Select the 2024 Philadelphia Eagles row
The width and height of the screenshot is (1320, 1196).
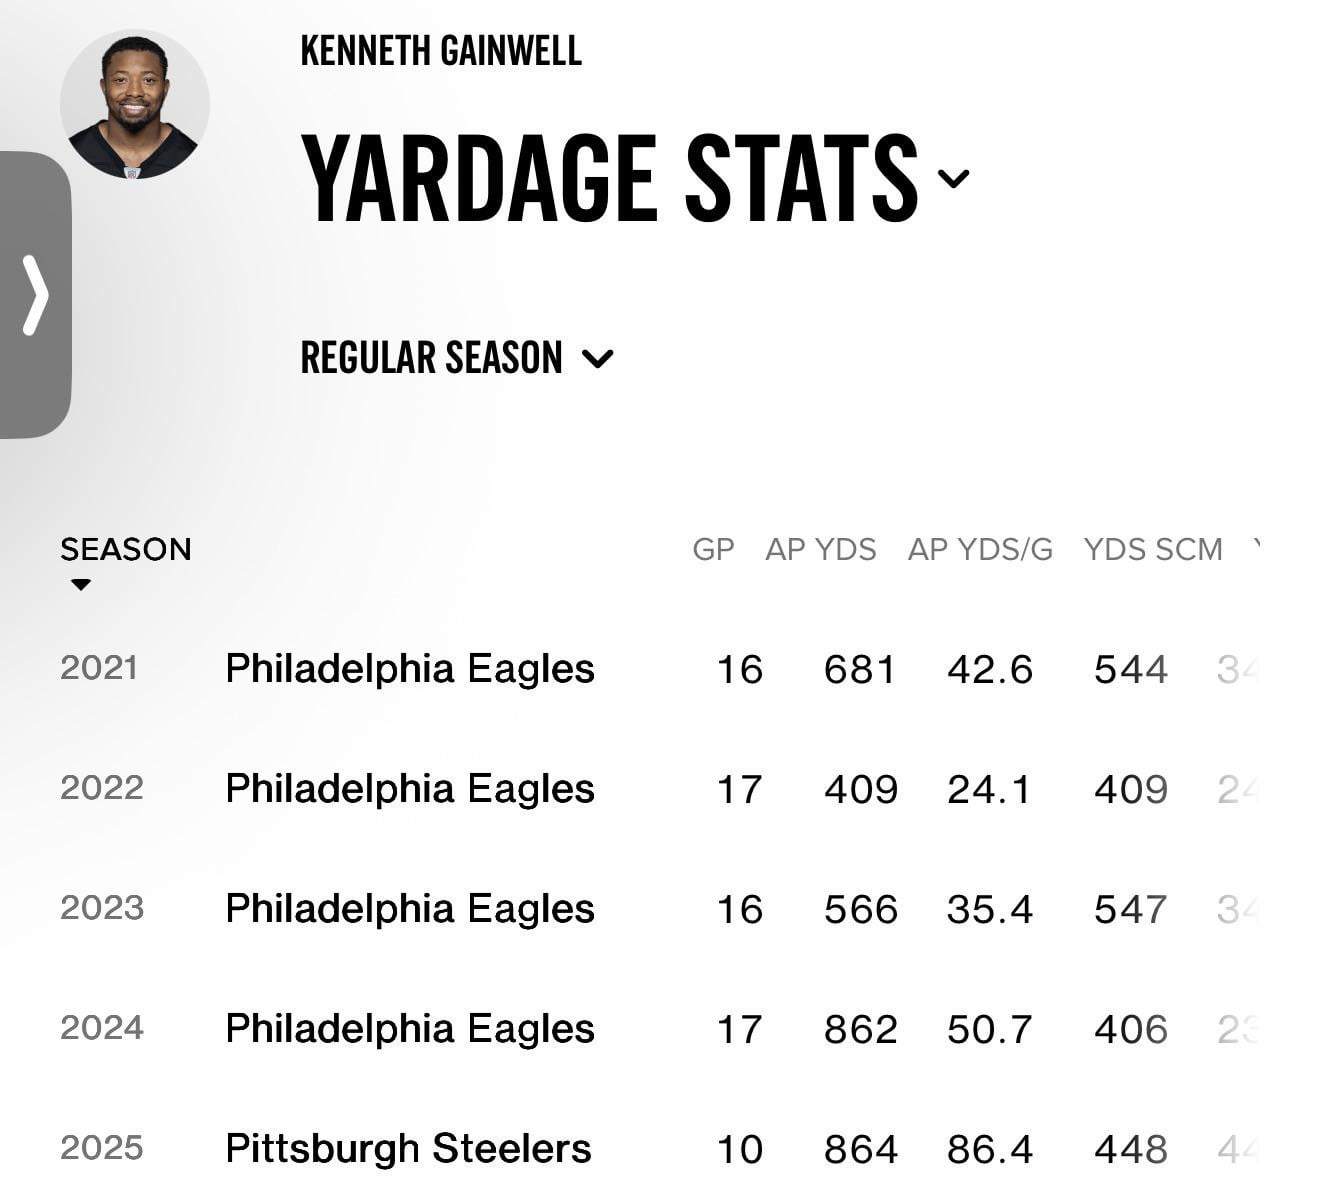pyautogui.click(x=410, y=1029)
